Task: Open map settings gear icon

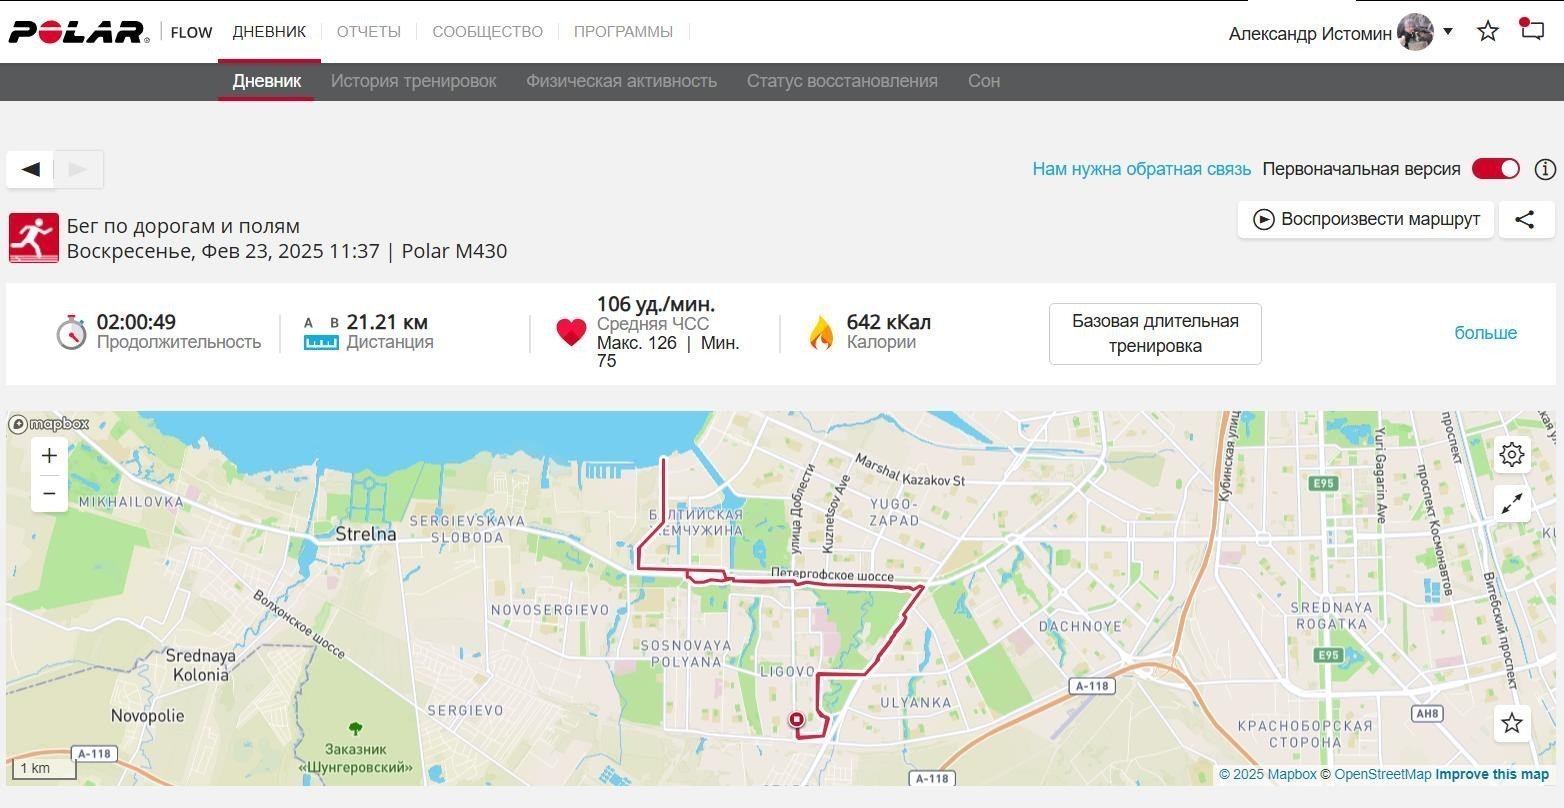Action: (x=1512, y=455)
